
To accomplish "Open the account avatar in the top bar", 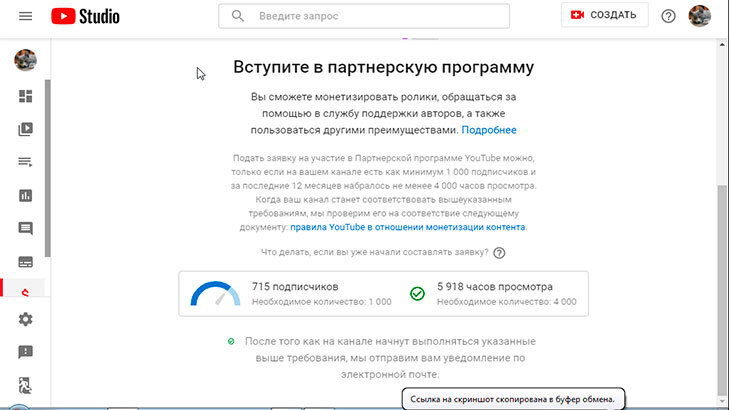I will point(699,16).
